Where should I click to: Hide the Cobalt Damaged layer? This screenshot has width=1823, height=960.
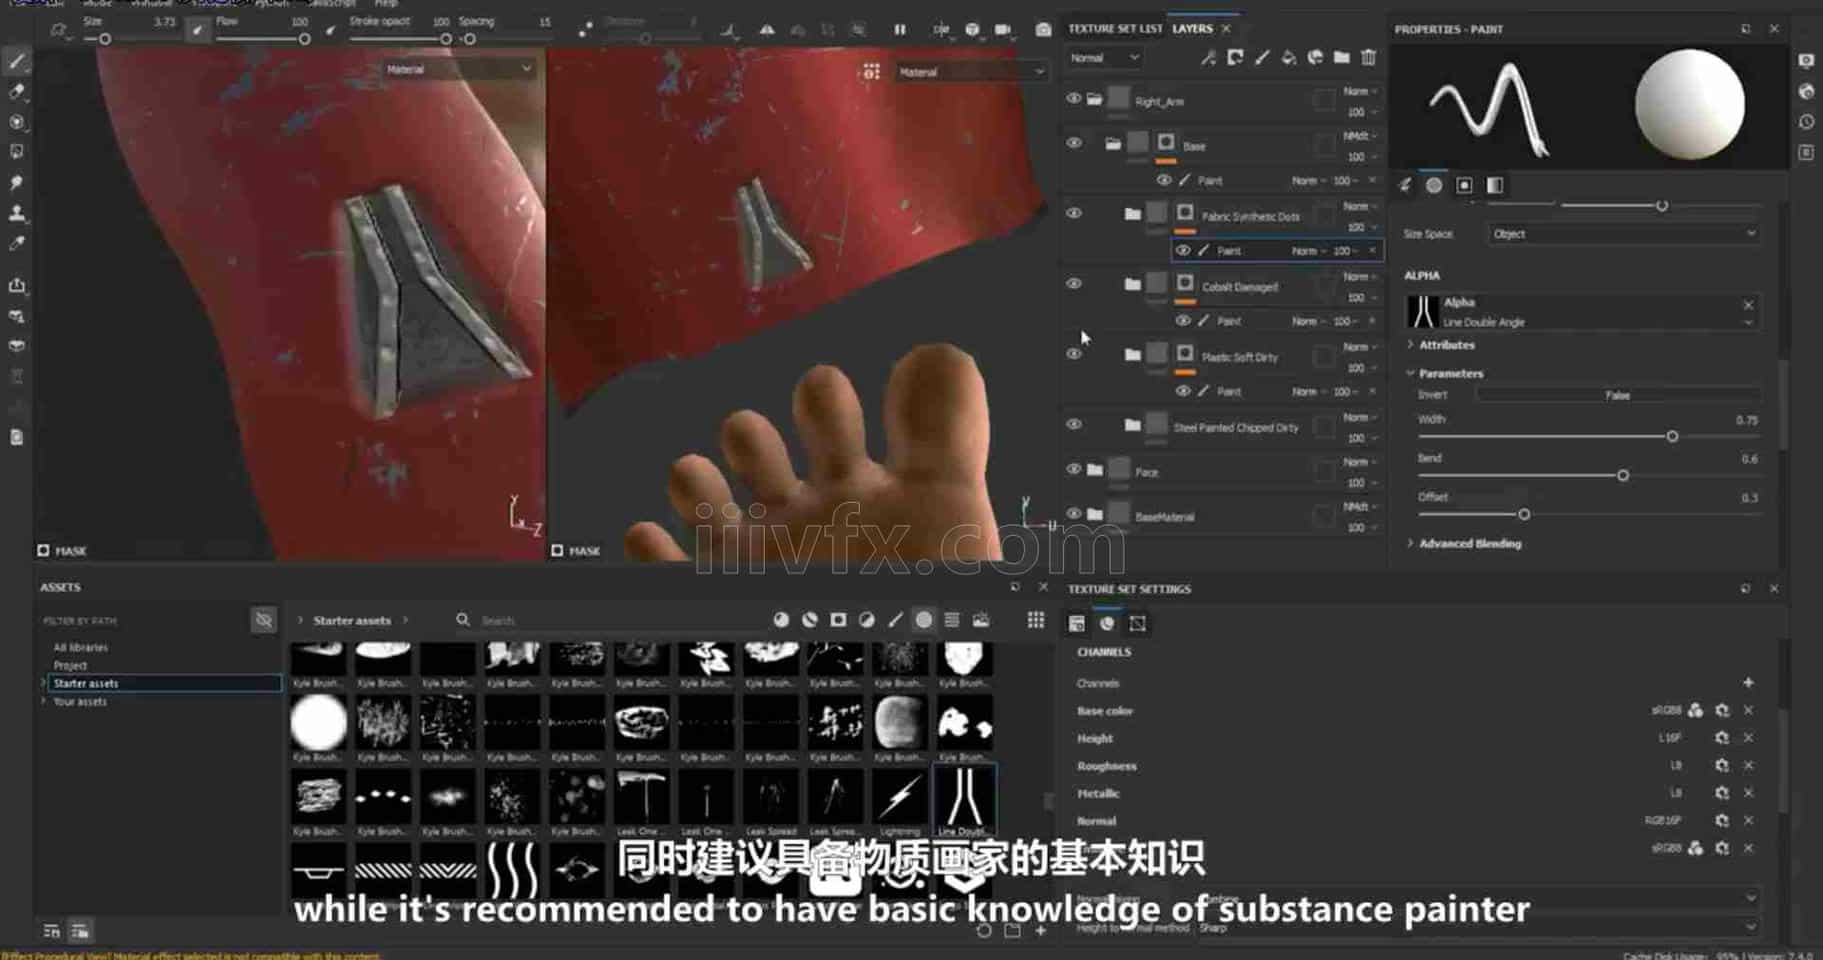1074,284
